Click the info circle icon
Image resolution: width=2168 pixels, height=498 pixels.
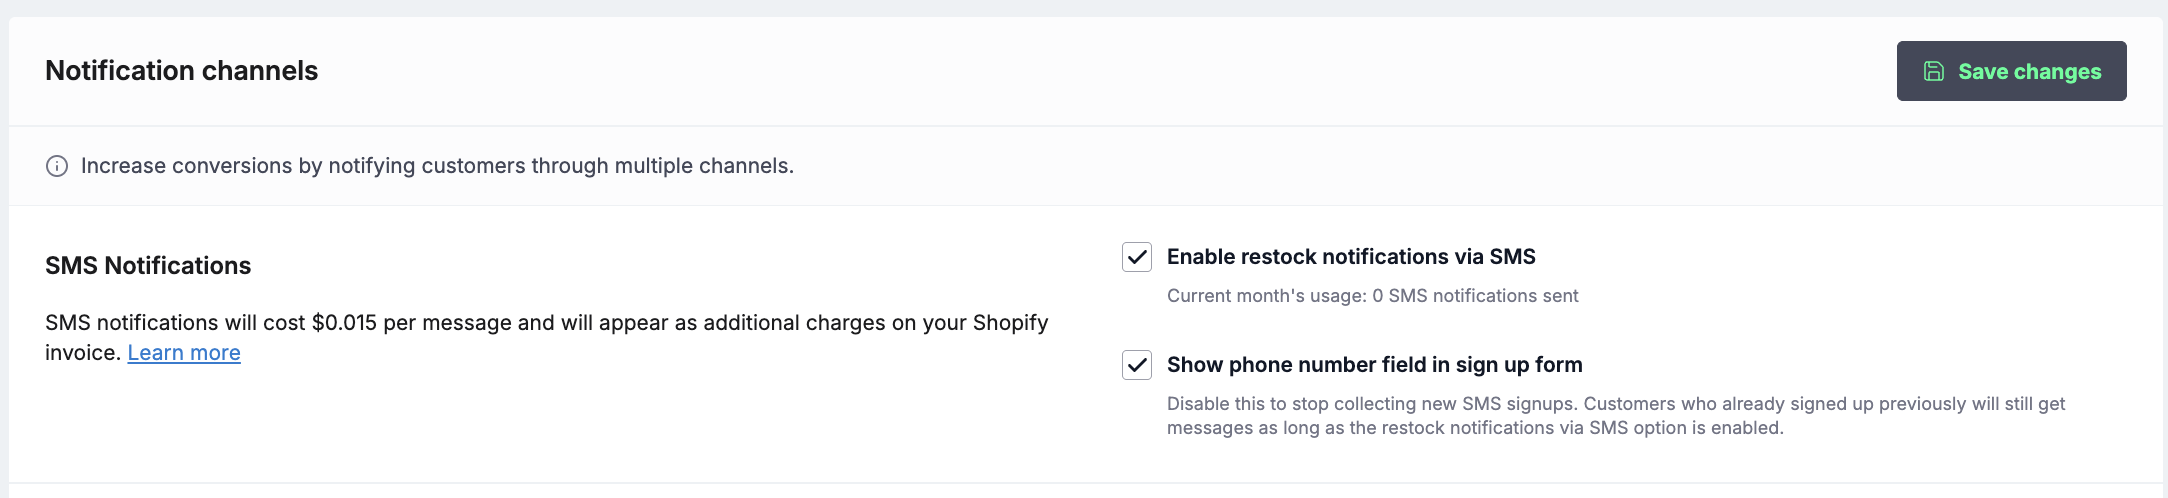(x=57, y=166)
